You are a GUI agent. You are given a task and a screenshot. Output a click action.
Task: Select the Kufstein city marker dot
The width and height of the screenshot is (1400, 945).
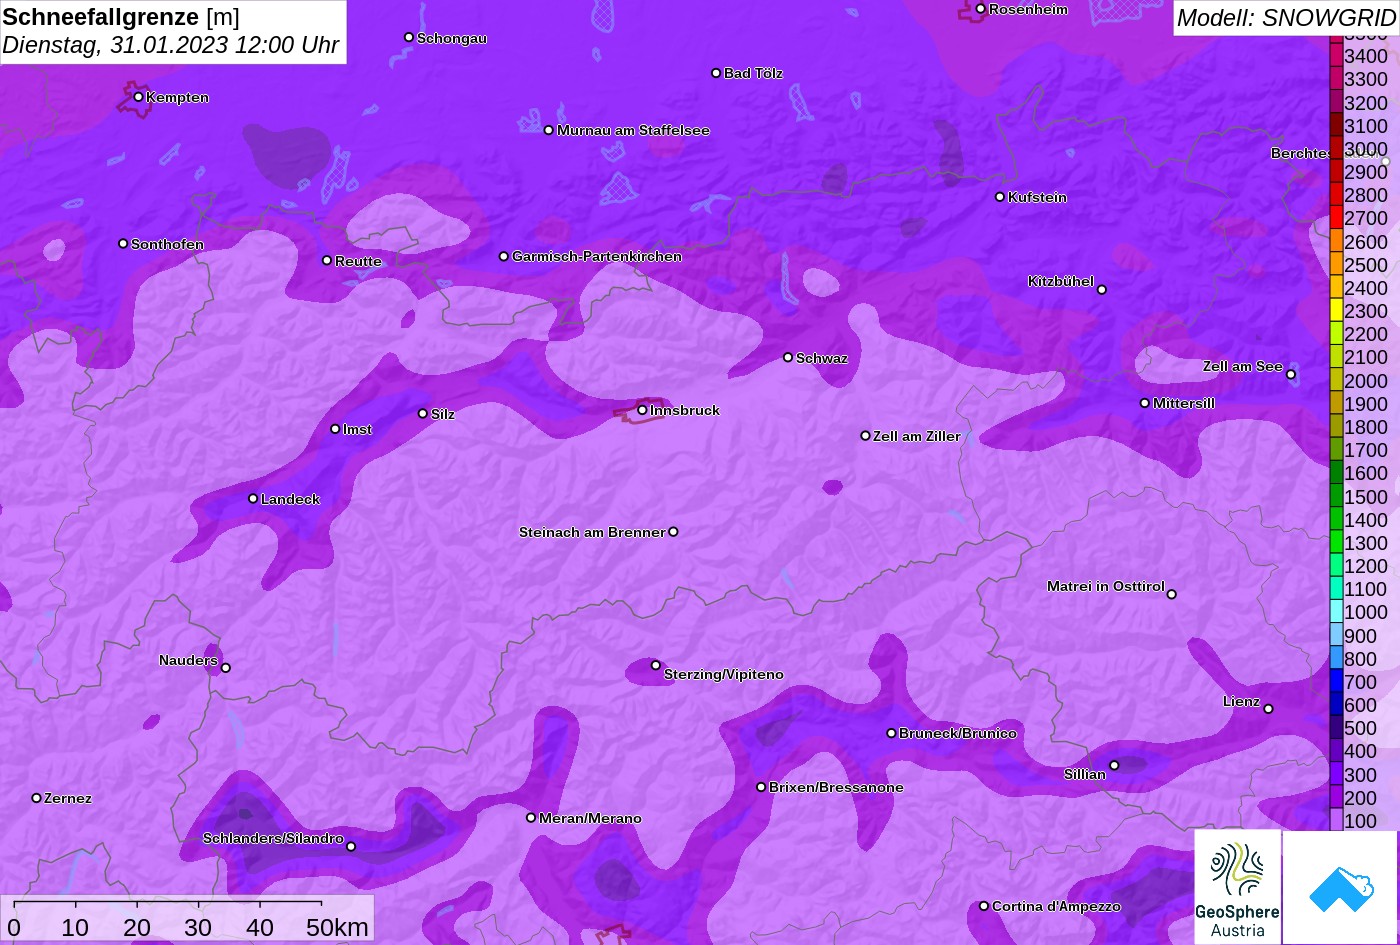(x=1000, y=197)
